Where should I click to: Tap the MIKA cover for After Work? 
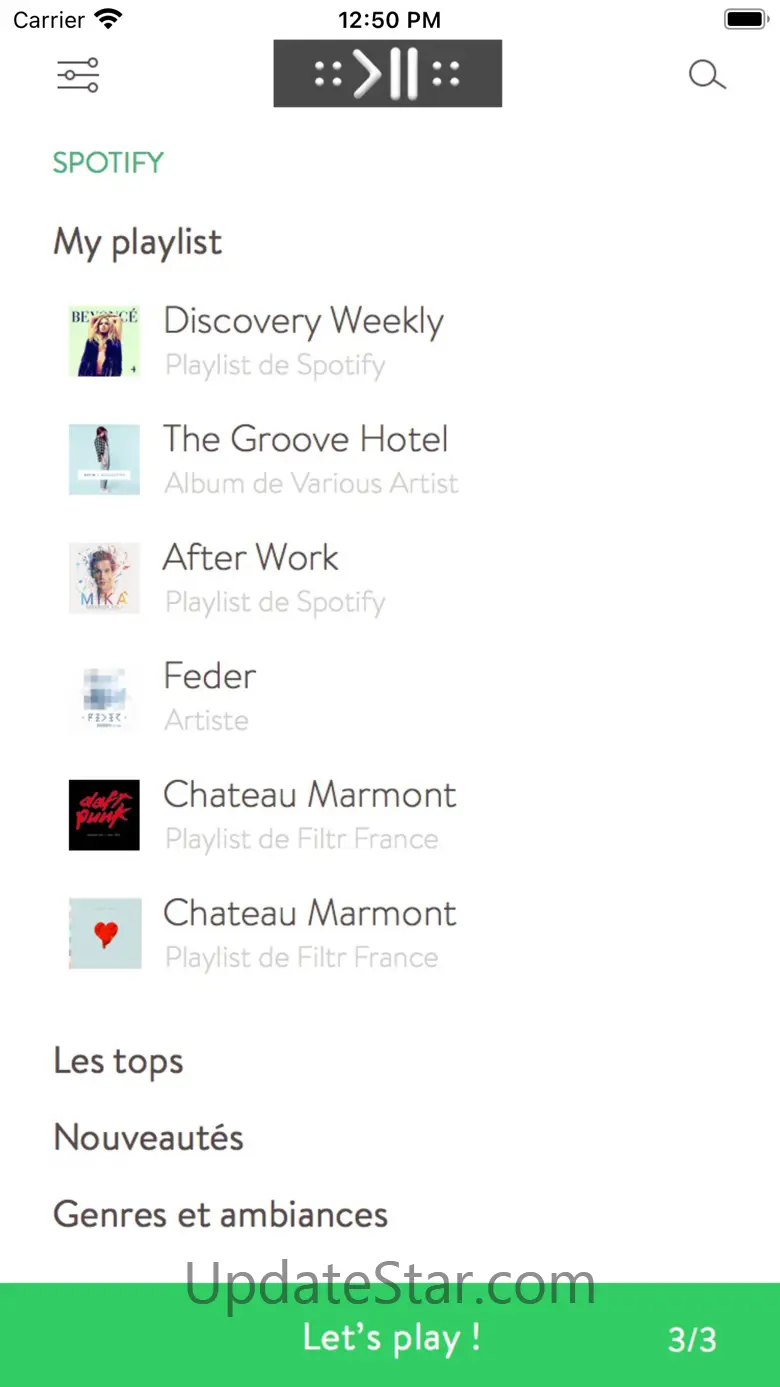(x=104, y=578)
